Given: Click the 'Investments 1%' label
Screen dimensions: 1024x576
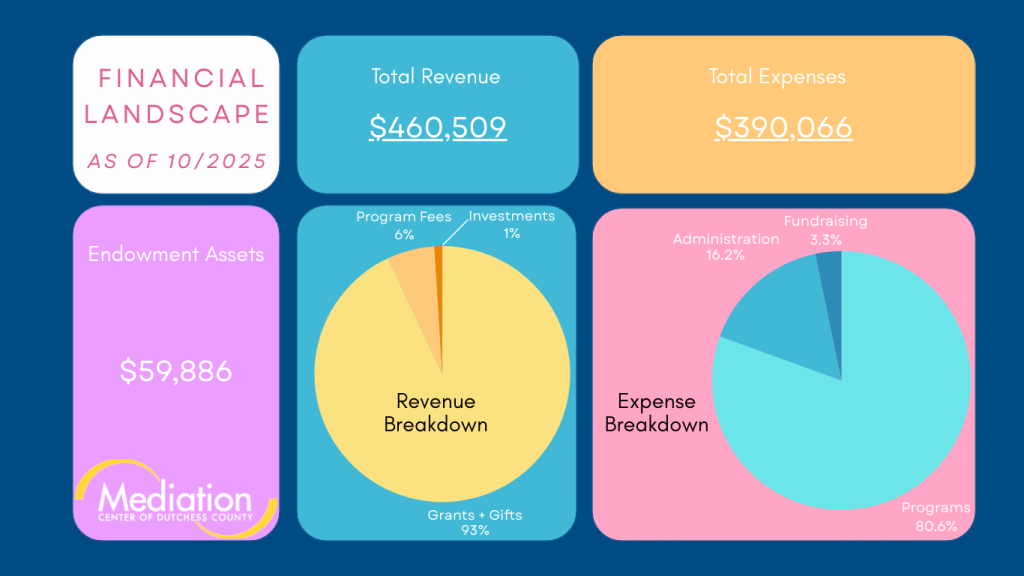Looking at the screenshot, I should (x=511, y=224).
